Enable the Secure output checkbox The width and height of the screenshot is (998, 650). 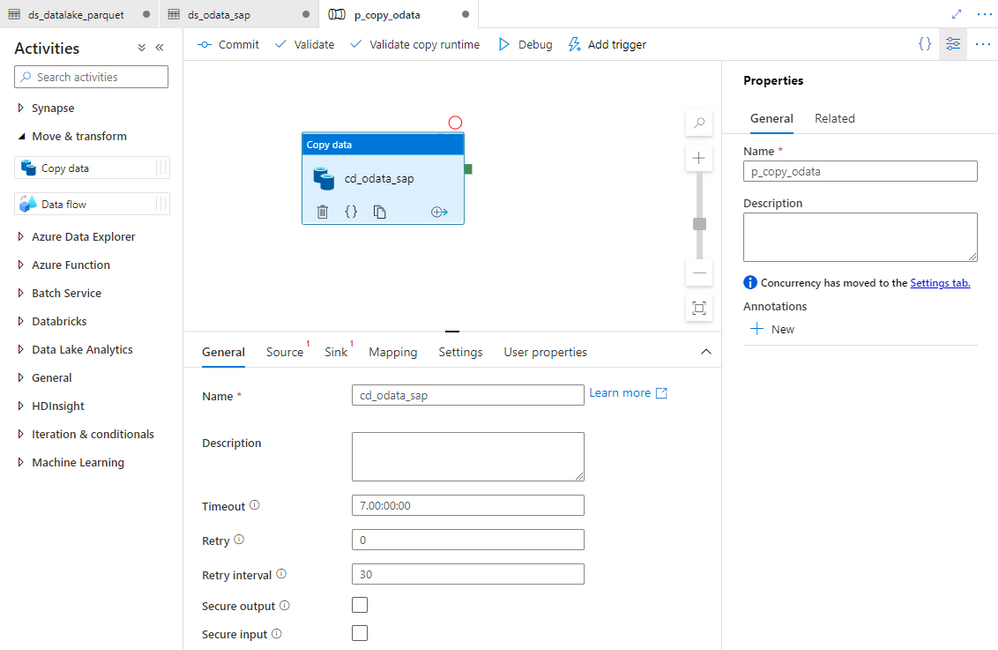click(x=360, y=605)
